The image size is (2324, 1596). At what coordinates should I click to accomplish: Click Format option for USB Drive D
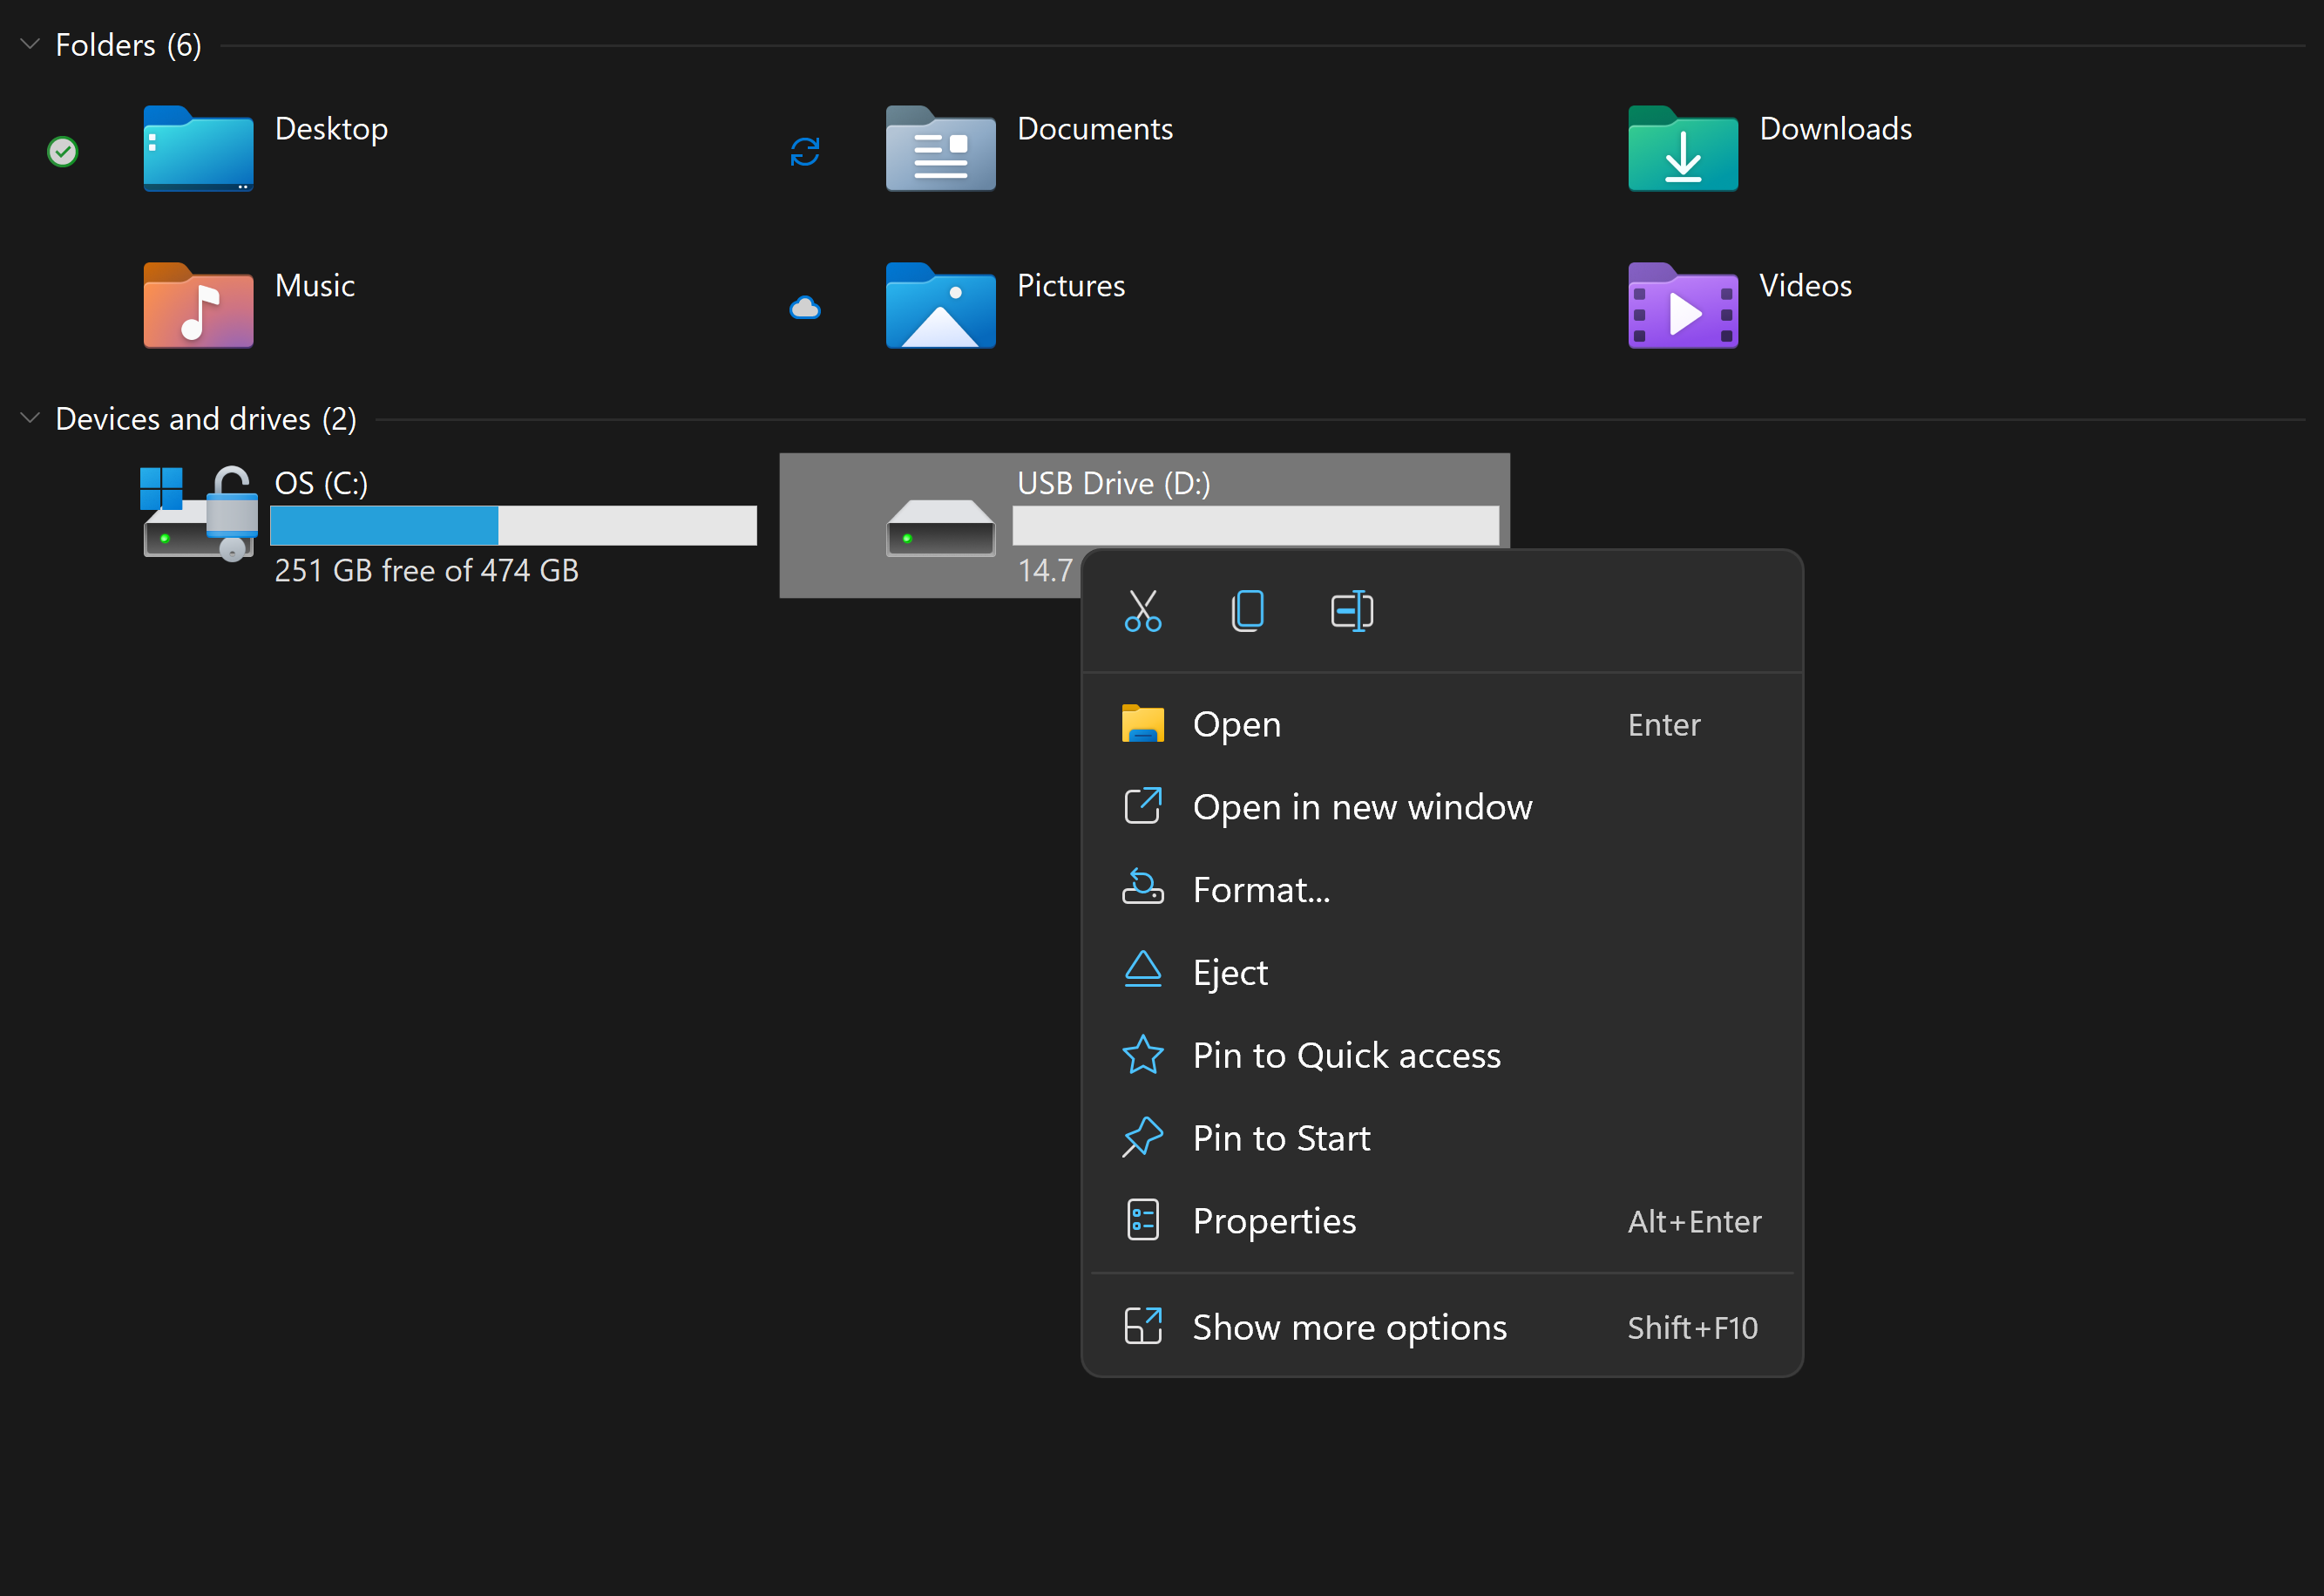pyautogui.click(x=1261, y=889)
